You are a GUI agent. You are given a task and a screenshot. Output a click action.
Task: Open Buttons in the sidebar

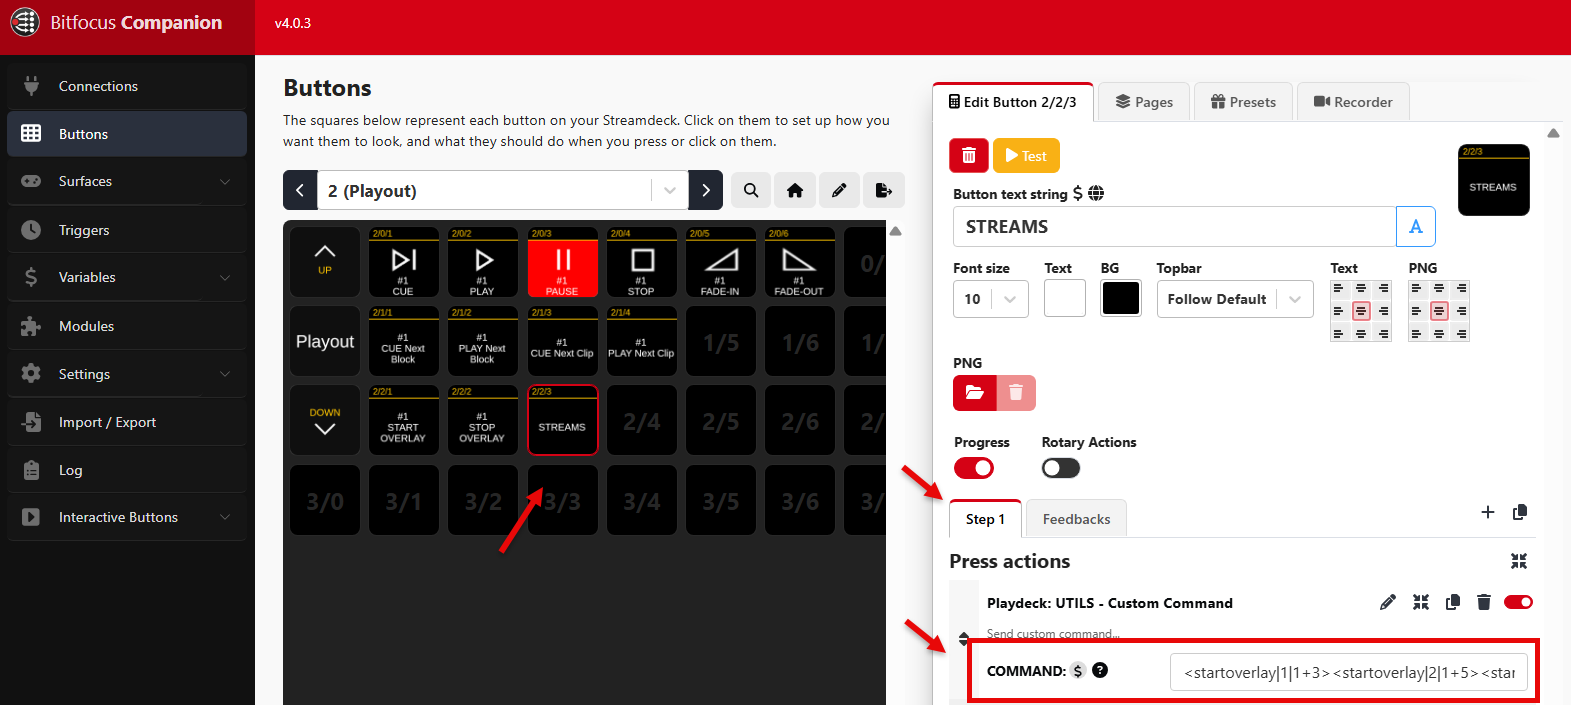tap(127, 134)
